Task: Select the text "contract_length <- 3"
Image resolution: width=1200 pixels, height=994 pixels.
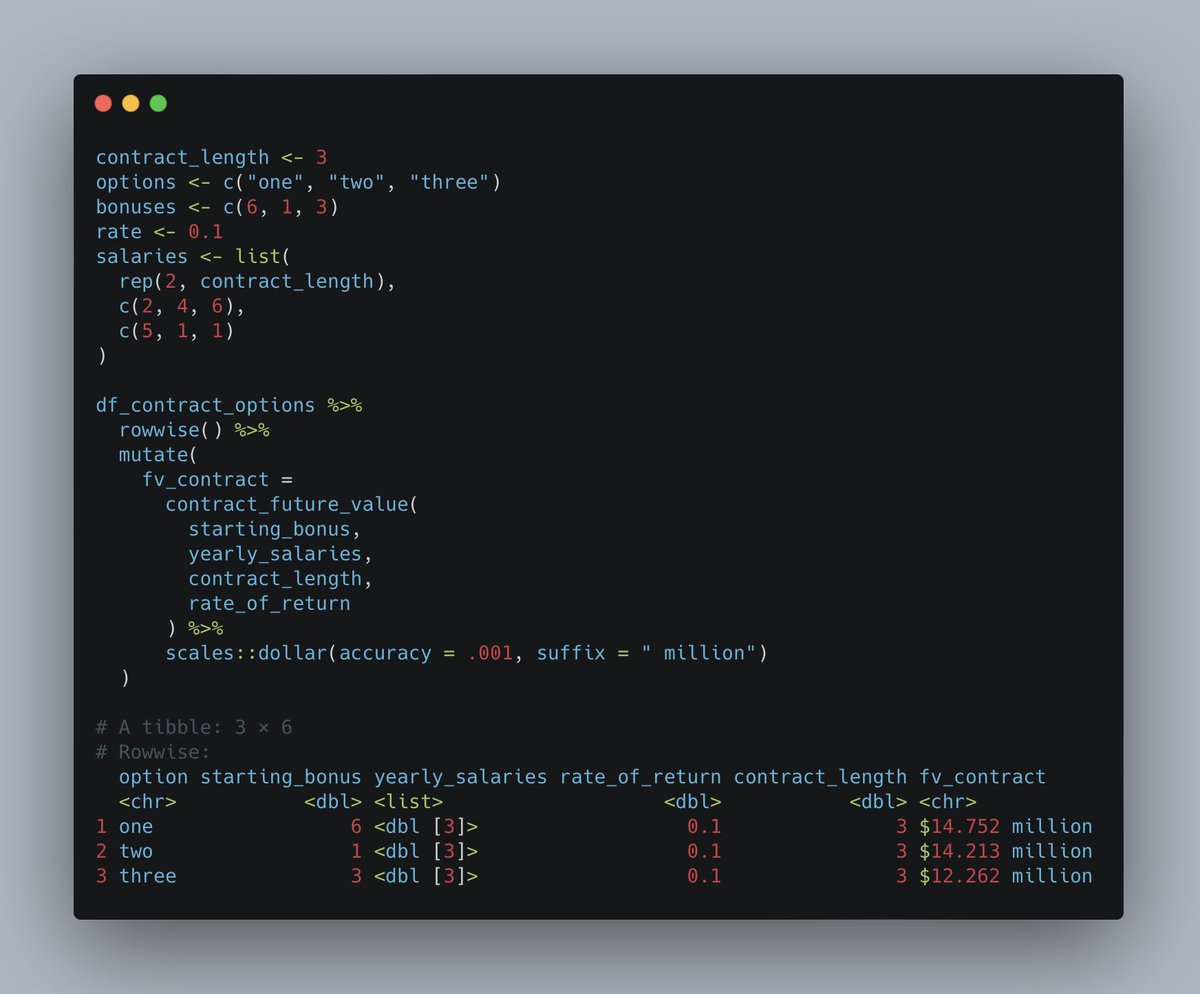Action: [212, 157]
